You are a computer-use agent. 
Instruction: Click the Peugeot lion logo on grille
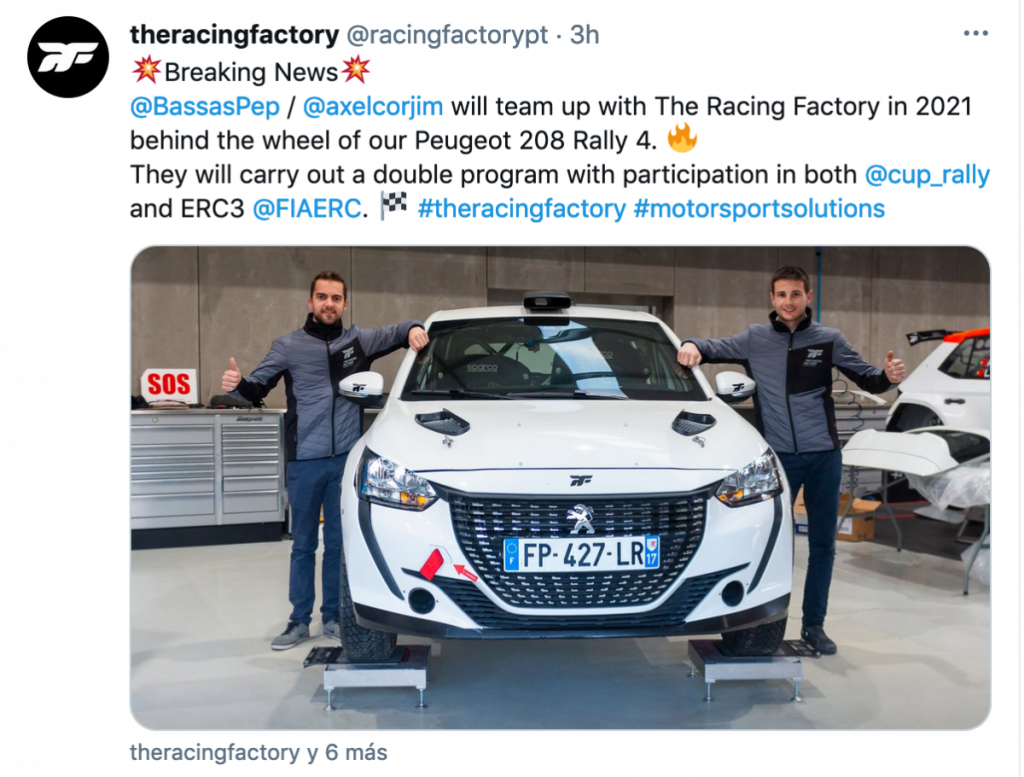coord(580,518)
